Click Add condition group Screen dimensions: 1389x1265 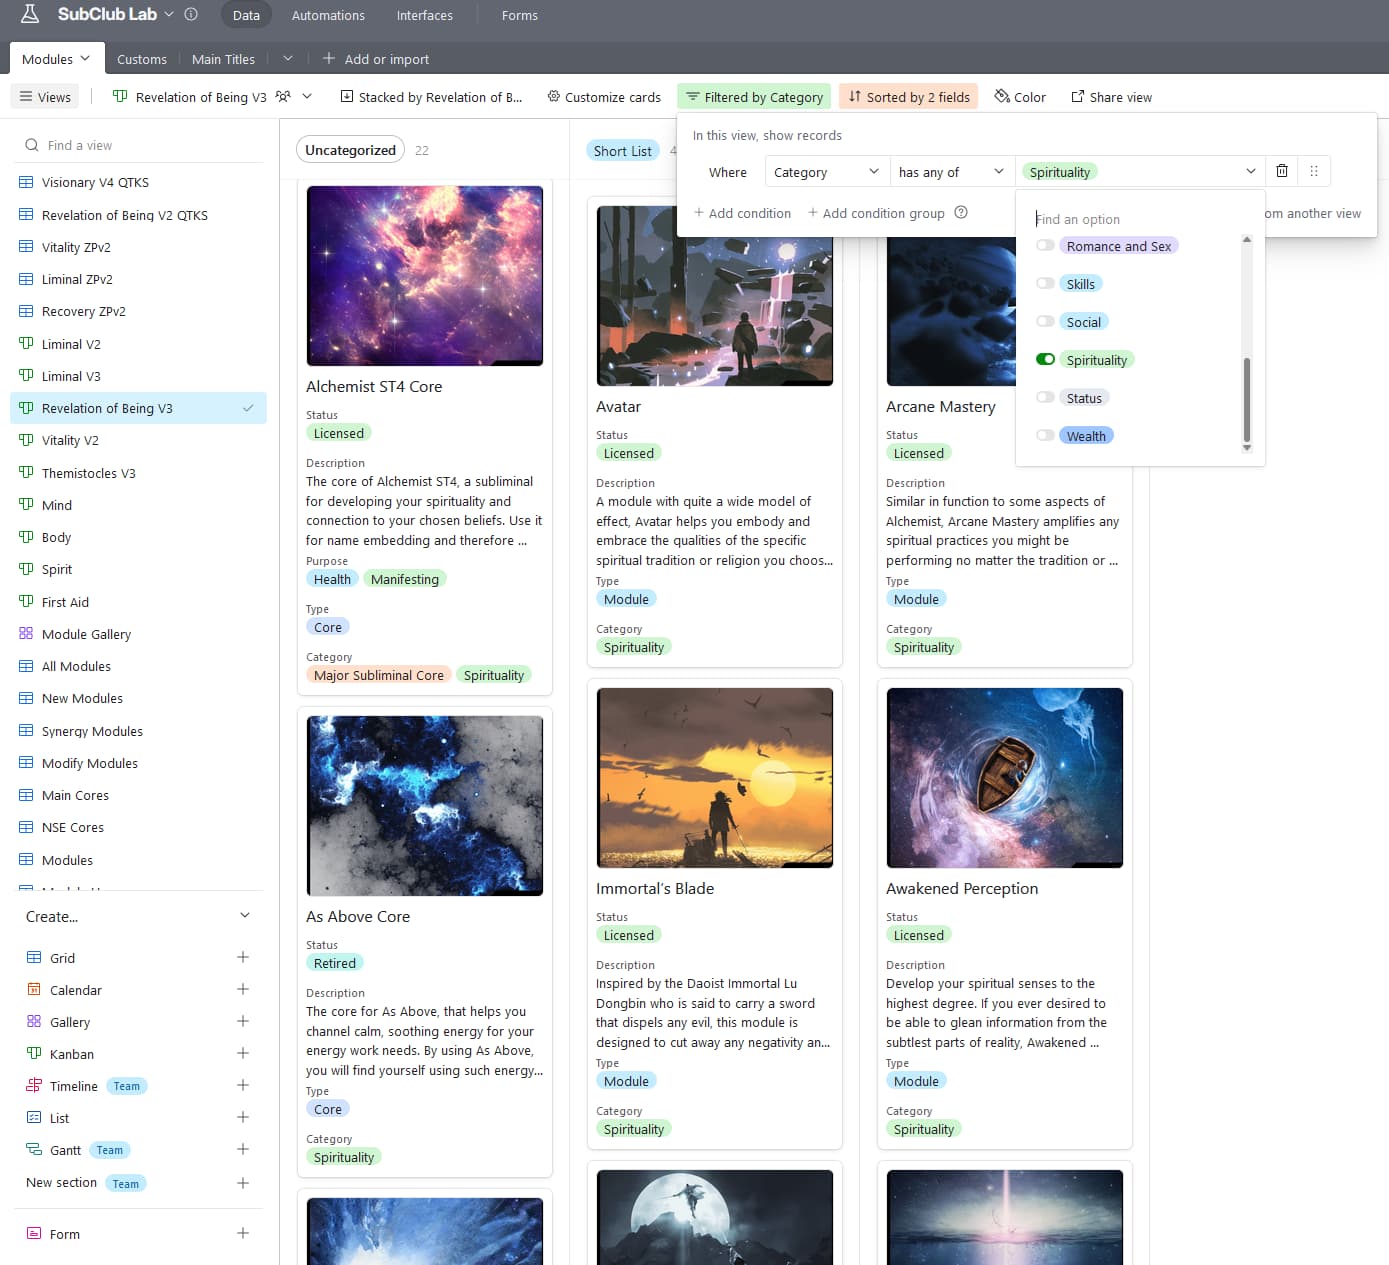tap(876, 213)
